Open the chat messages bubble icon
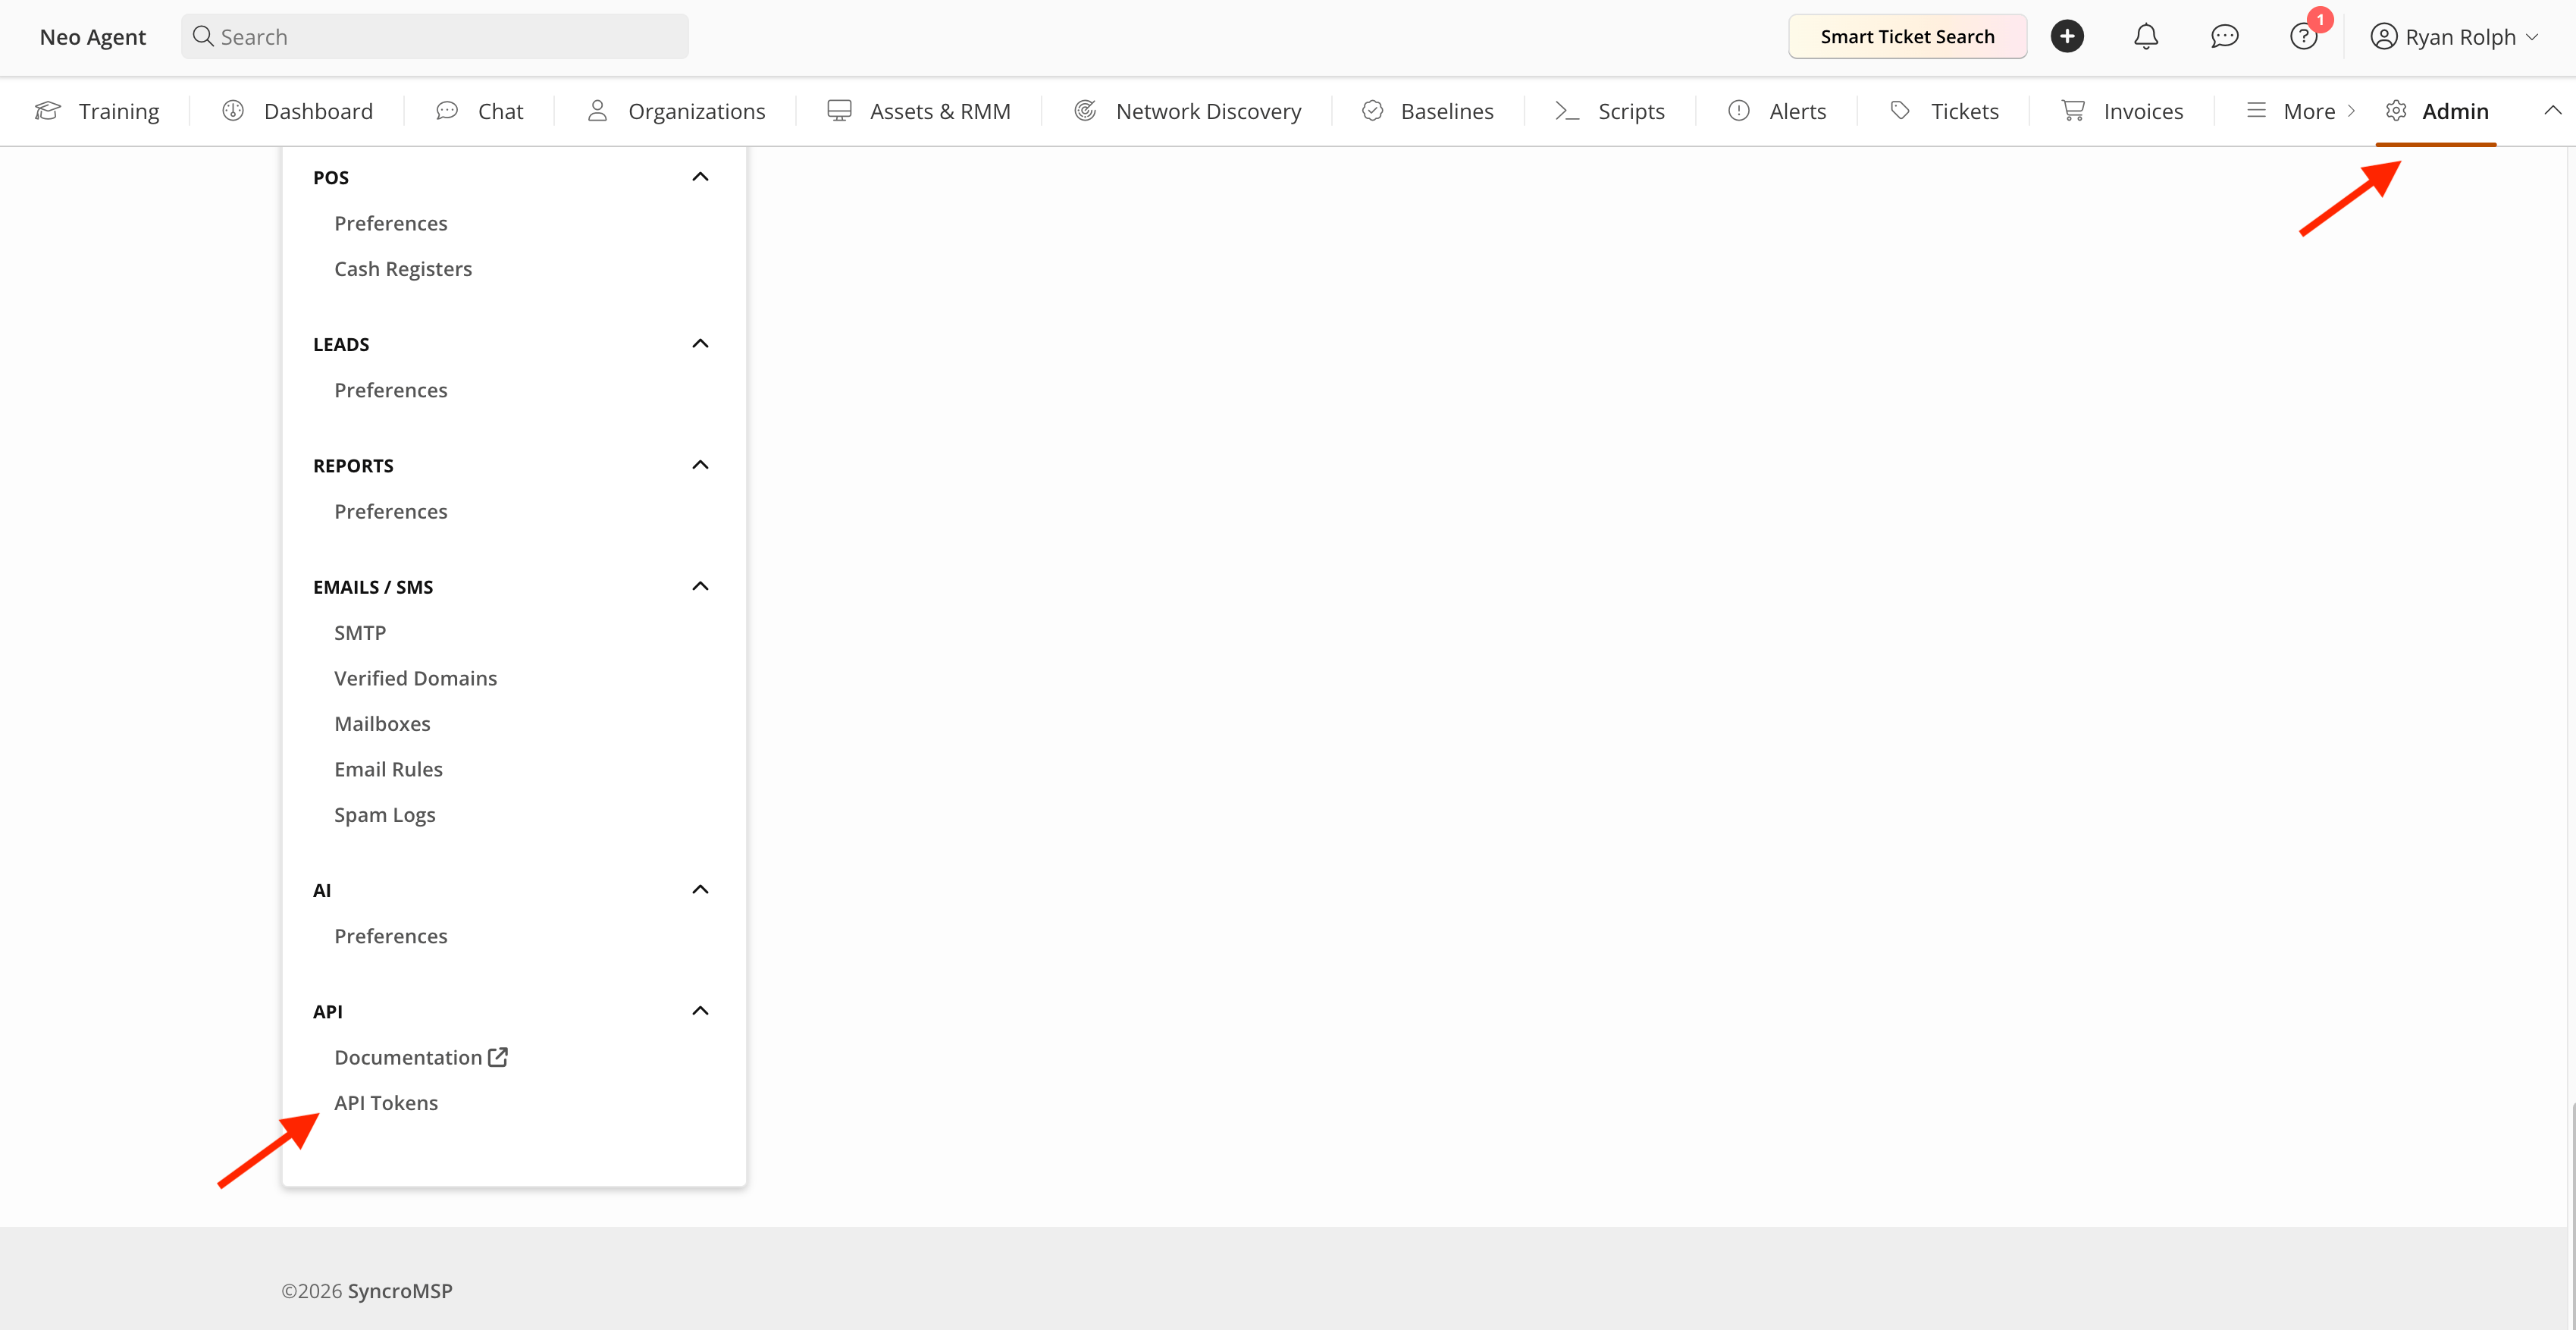Viewport: 2576px width, 1330px height. 2224,37
